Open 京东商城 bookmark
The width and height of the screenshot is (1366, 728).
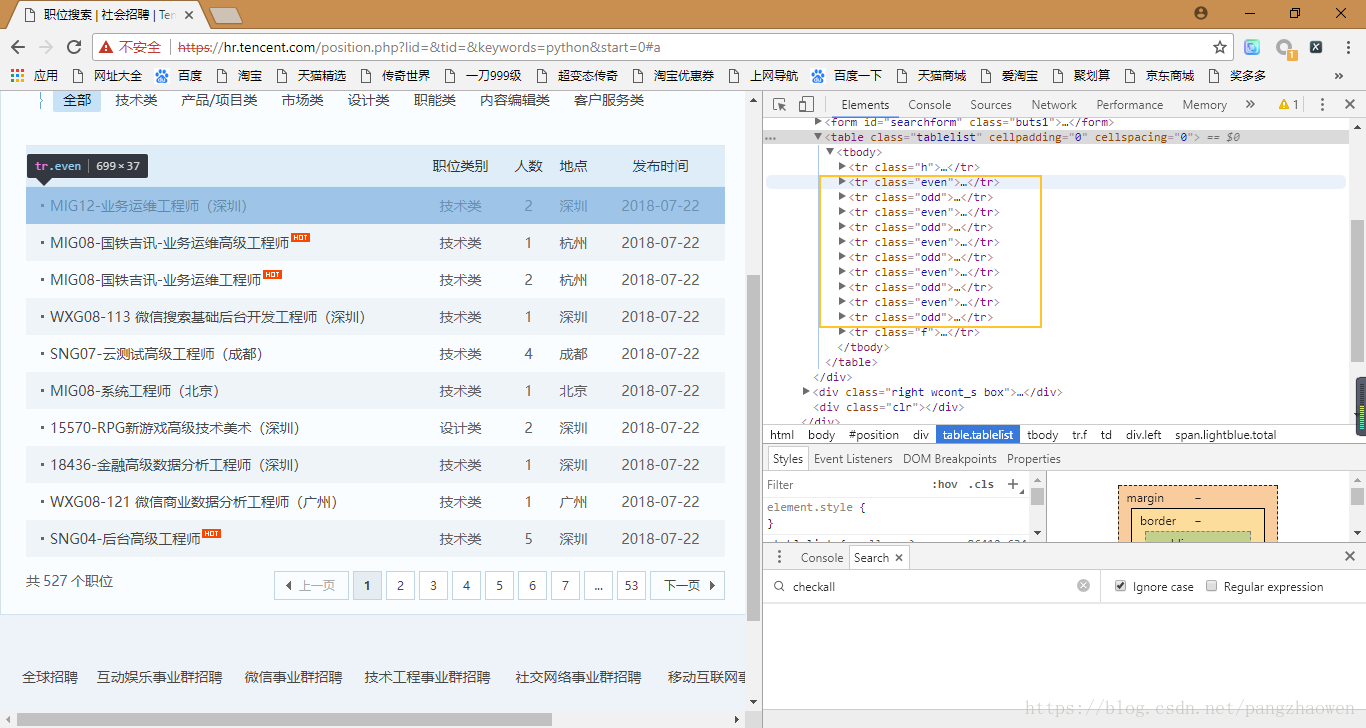[1158, 75]
